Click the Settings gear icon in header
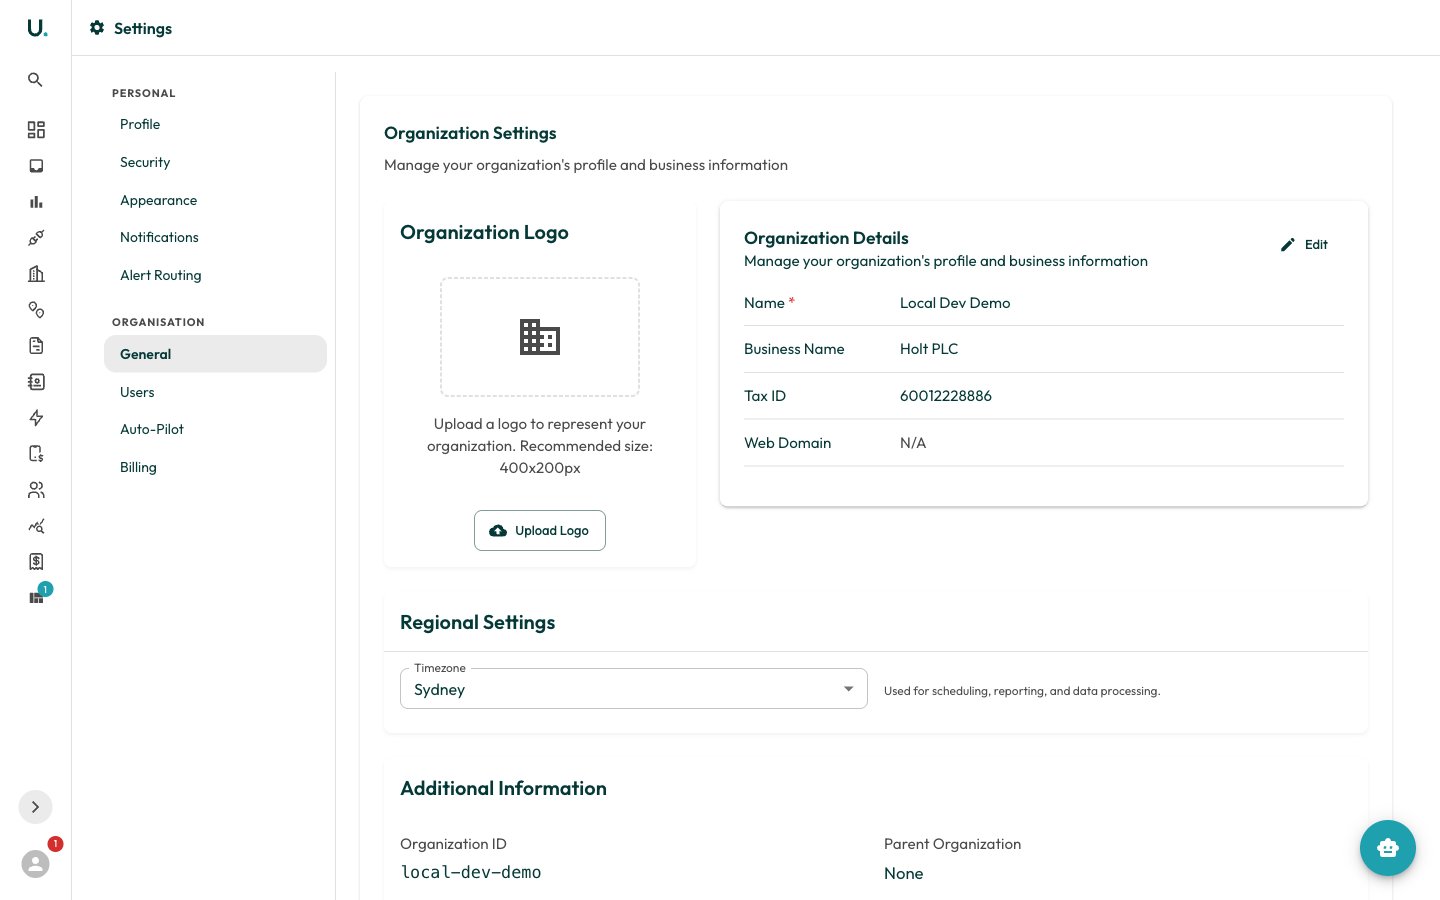Image resolution: width=1440 pixels, height=900 pixels. (x=97, y=28)
